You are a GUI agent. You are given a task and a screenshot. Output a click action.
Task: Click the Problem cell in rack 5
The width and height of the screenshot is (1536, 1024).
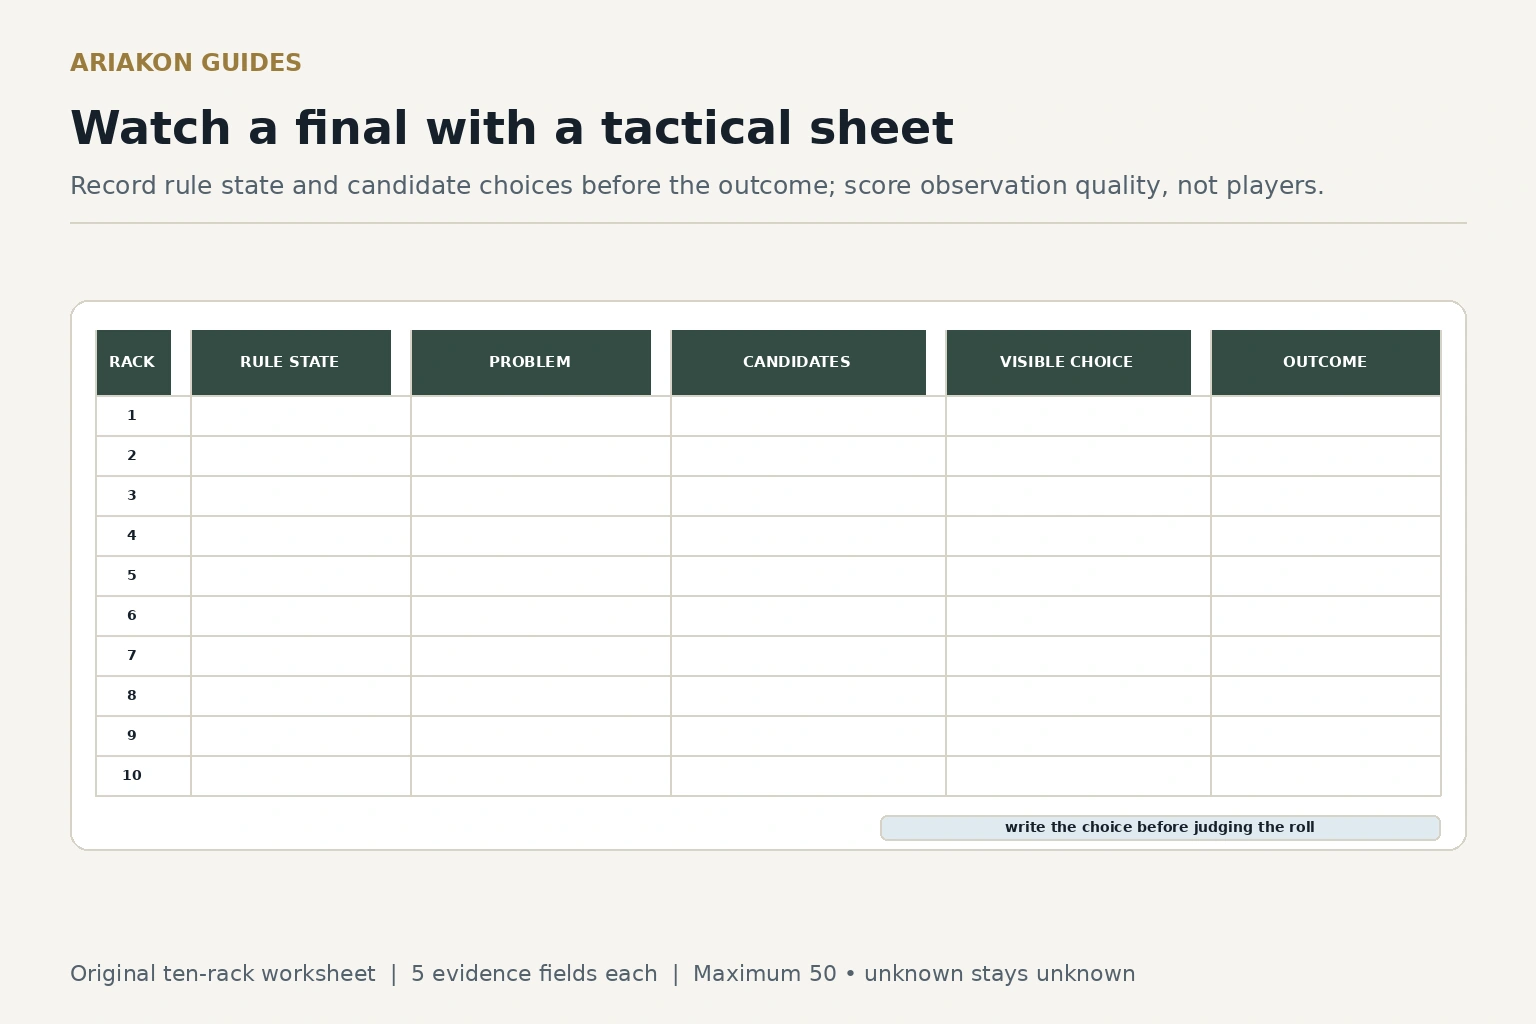coord(541,576)
